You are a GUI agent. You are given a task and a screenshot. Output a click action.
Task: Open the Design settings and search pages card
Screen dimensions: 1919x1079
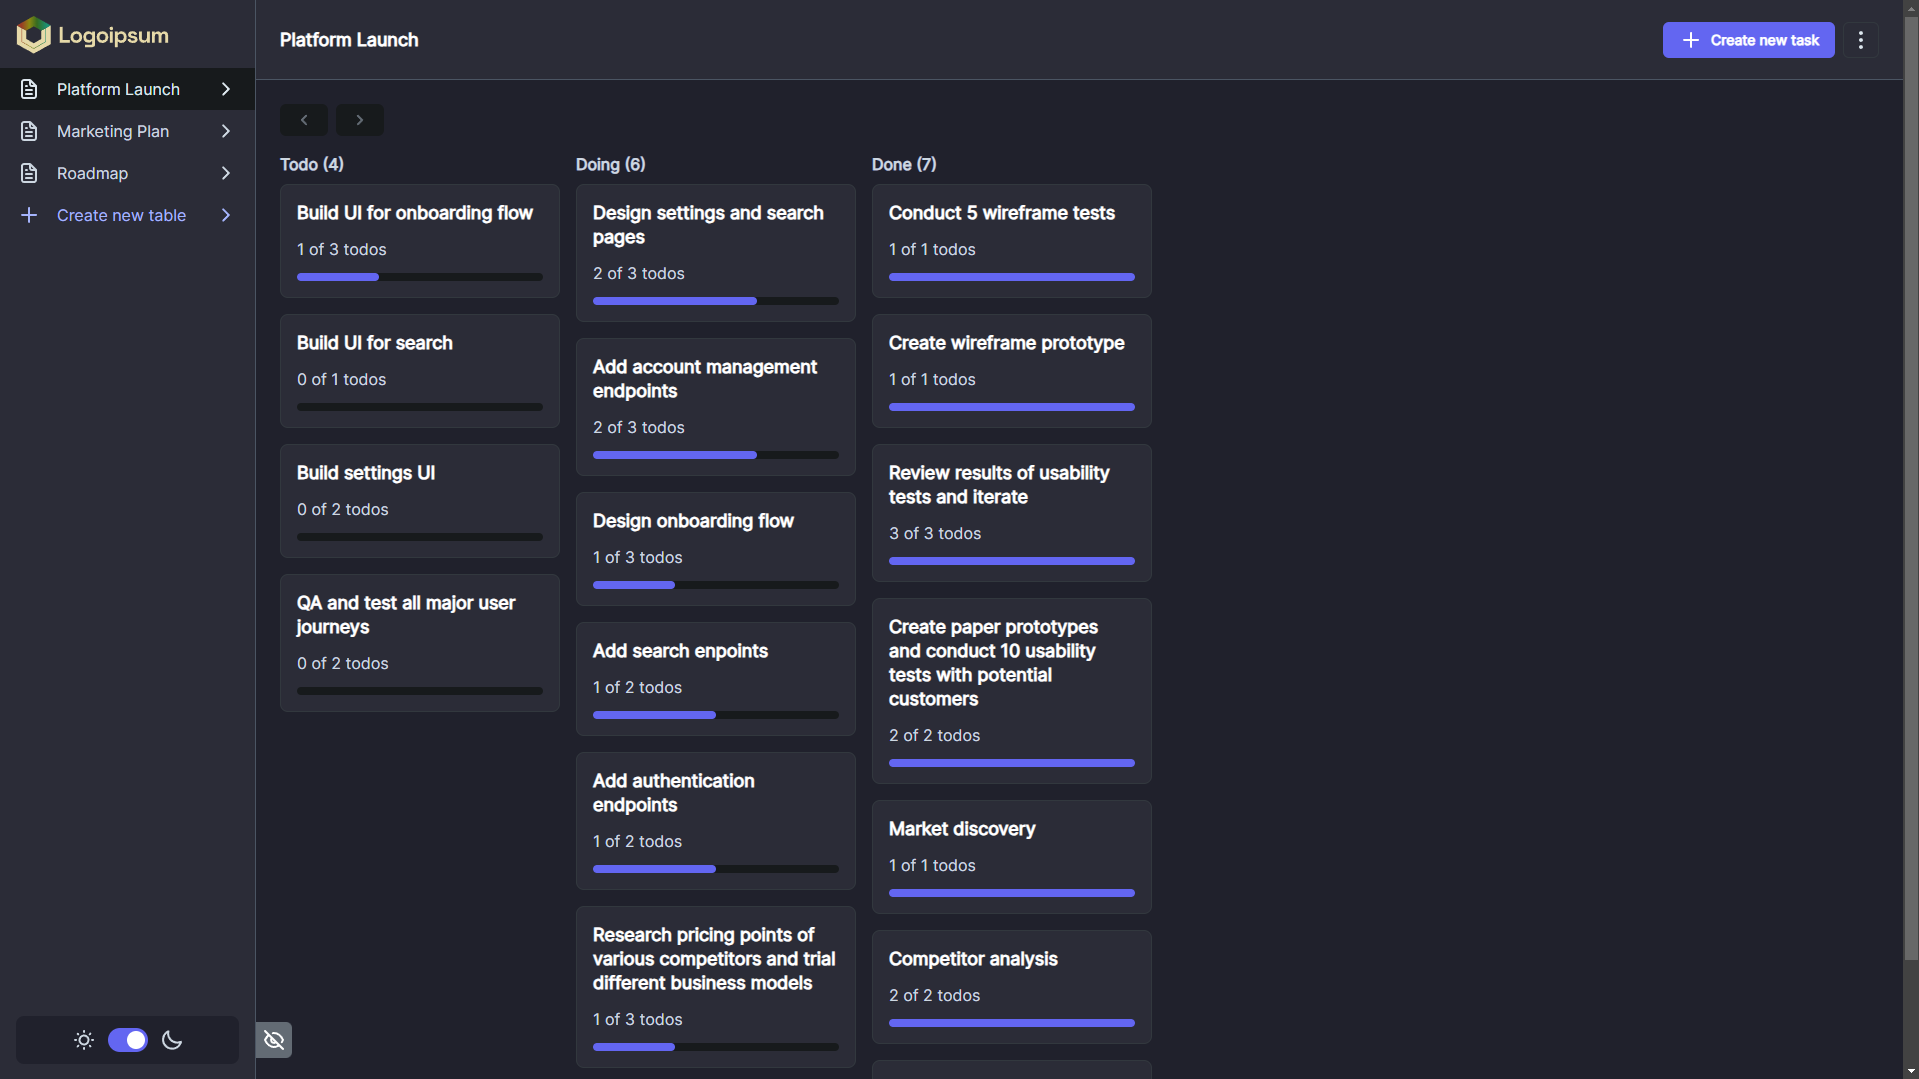(x=716, y=253)
